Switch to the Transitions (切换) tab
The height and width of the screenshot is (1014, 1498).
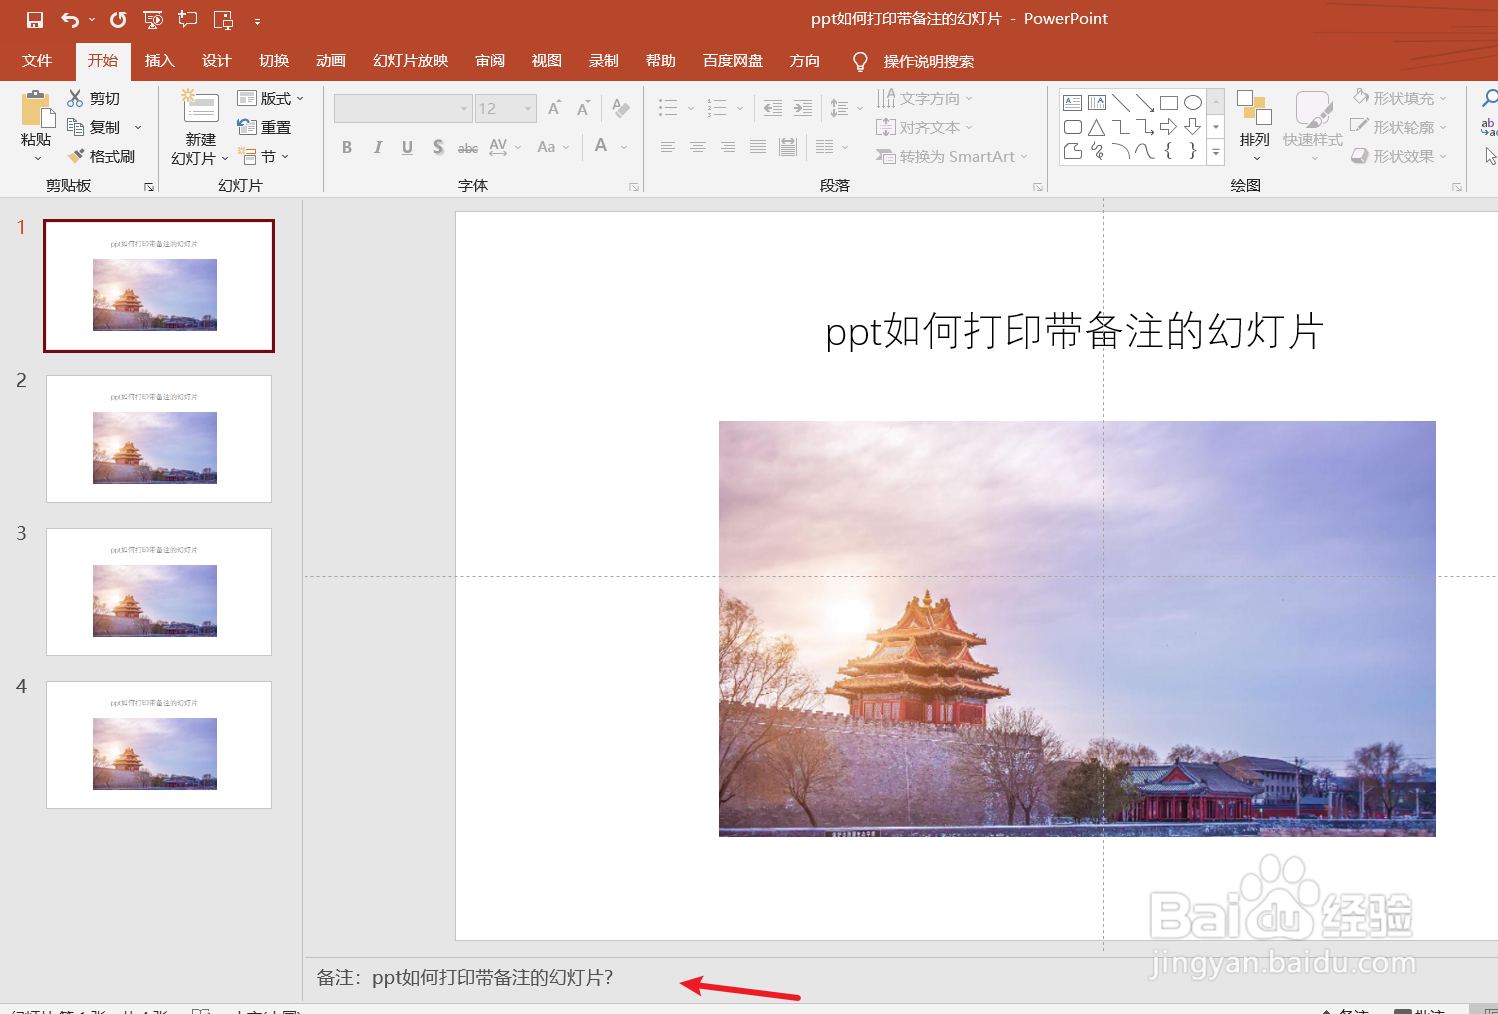tap(274, 61)
